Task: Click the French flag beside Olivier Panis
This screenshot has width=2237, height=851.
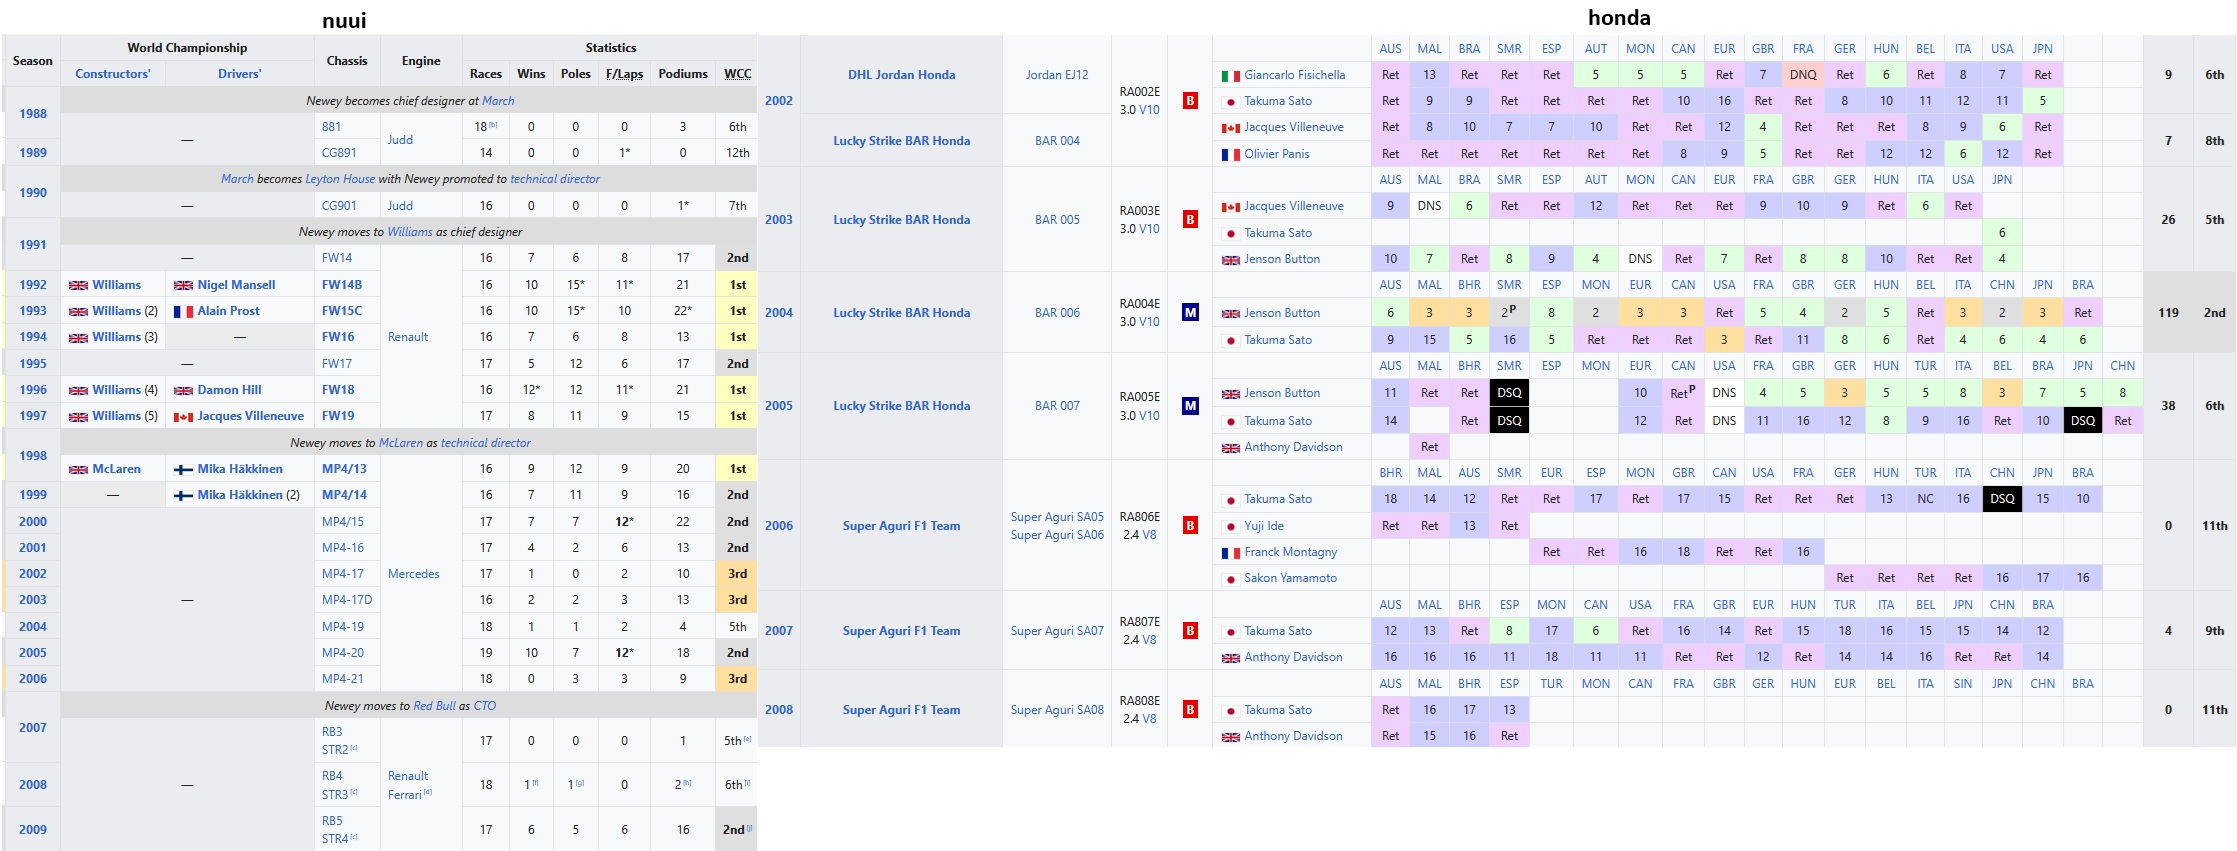Action: point(1230,154)
